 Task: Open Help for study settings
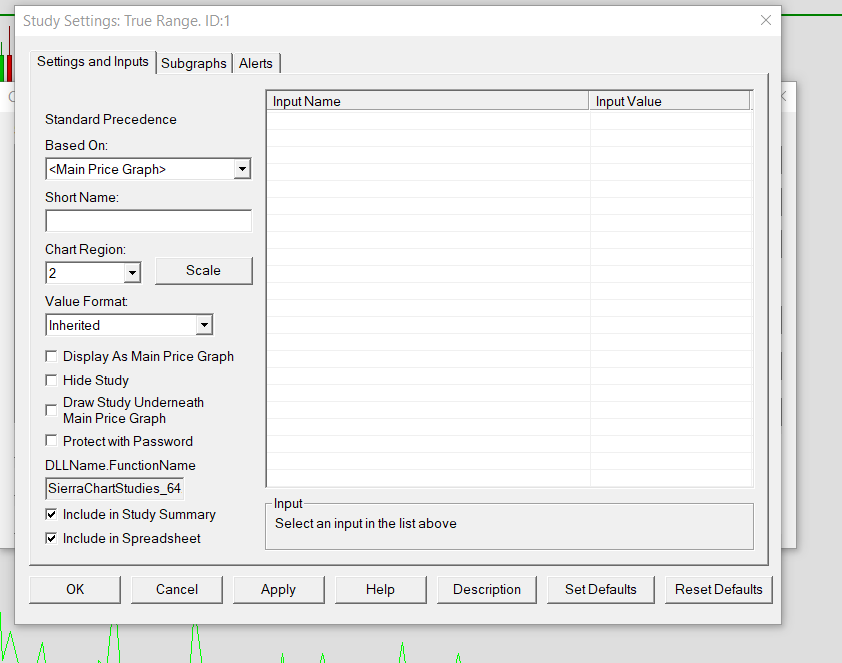pos(380,589)
